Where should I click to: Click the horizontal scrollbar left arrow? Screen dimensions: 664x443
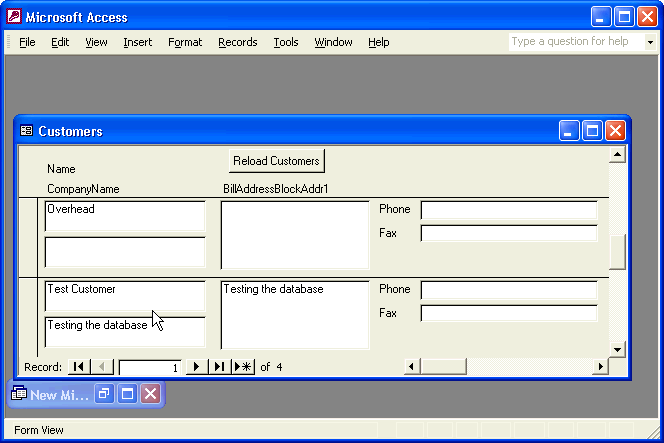pyautogui.click(x=411, y=366)
